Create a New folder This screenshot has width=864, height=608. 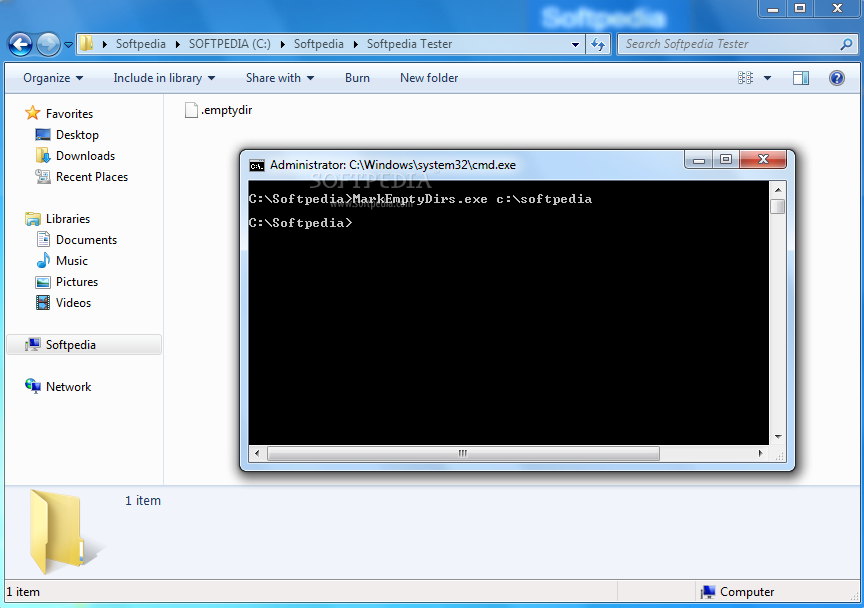pos(429,78)
